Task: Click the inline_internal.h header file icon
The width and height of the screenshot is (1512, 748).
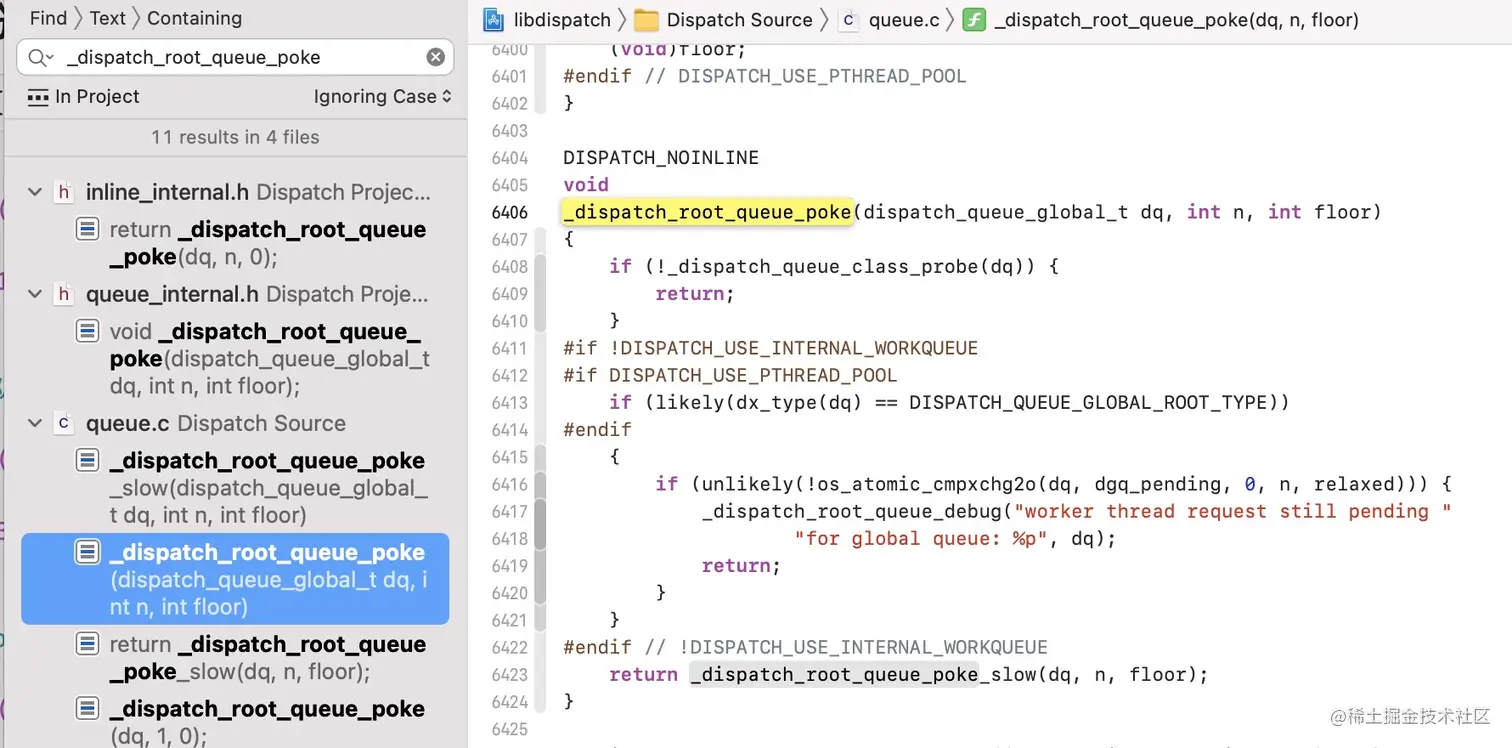Action: (x=64, y=192)
